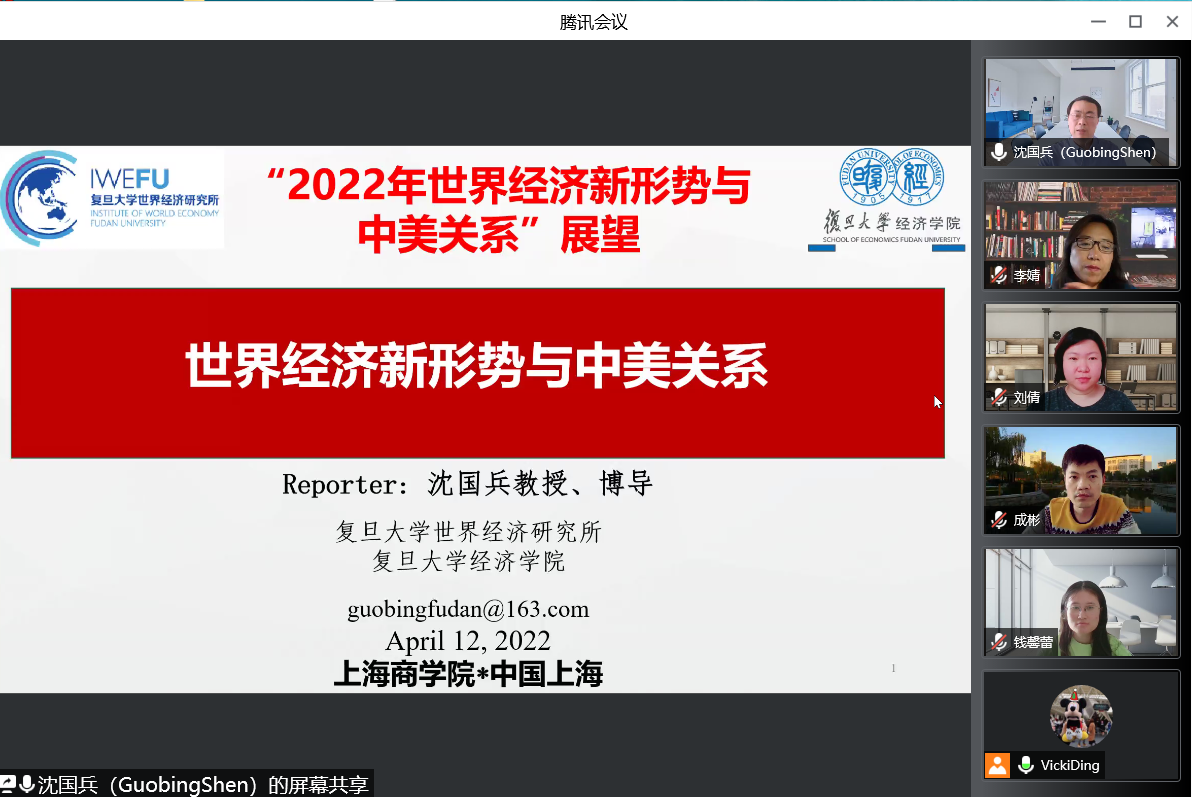Click the orange member icon on VickiDing's tile
This screenshot has height=797, width=1192.
(997, 765)
